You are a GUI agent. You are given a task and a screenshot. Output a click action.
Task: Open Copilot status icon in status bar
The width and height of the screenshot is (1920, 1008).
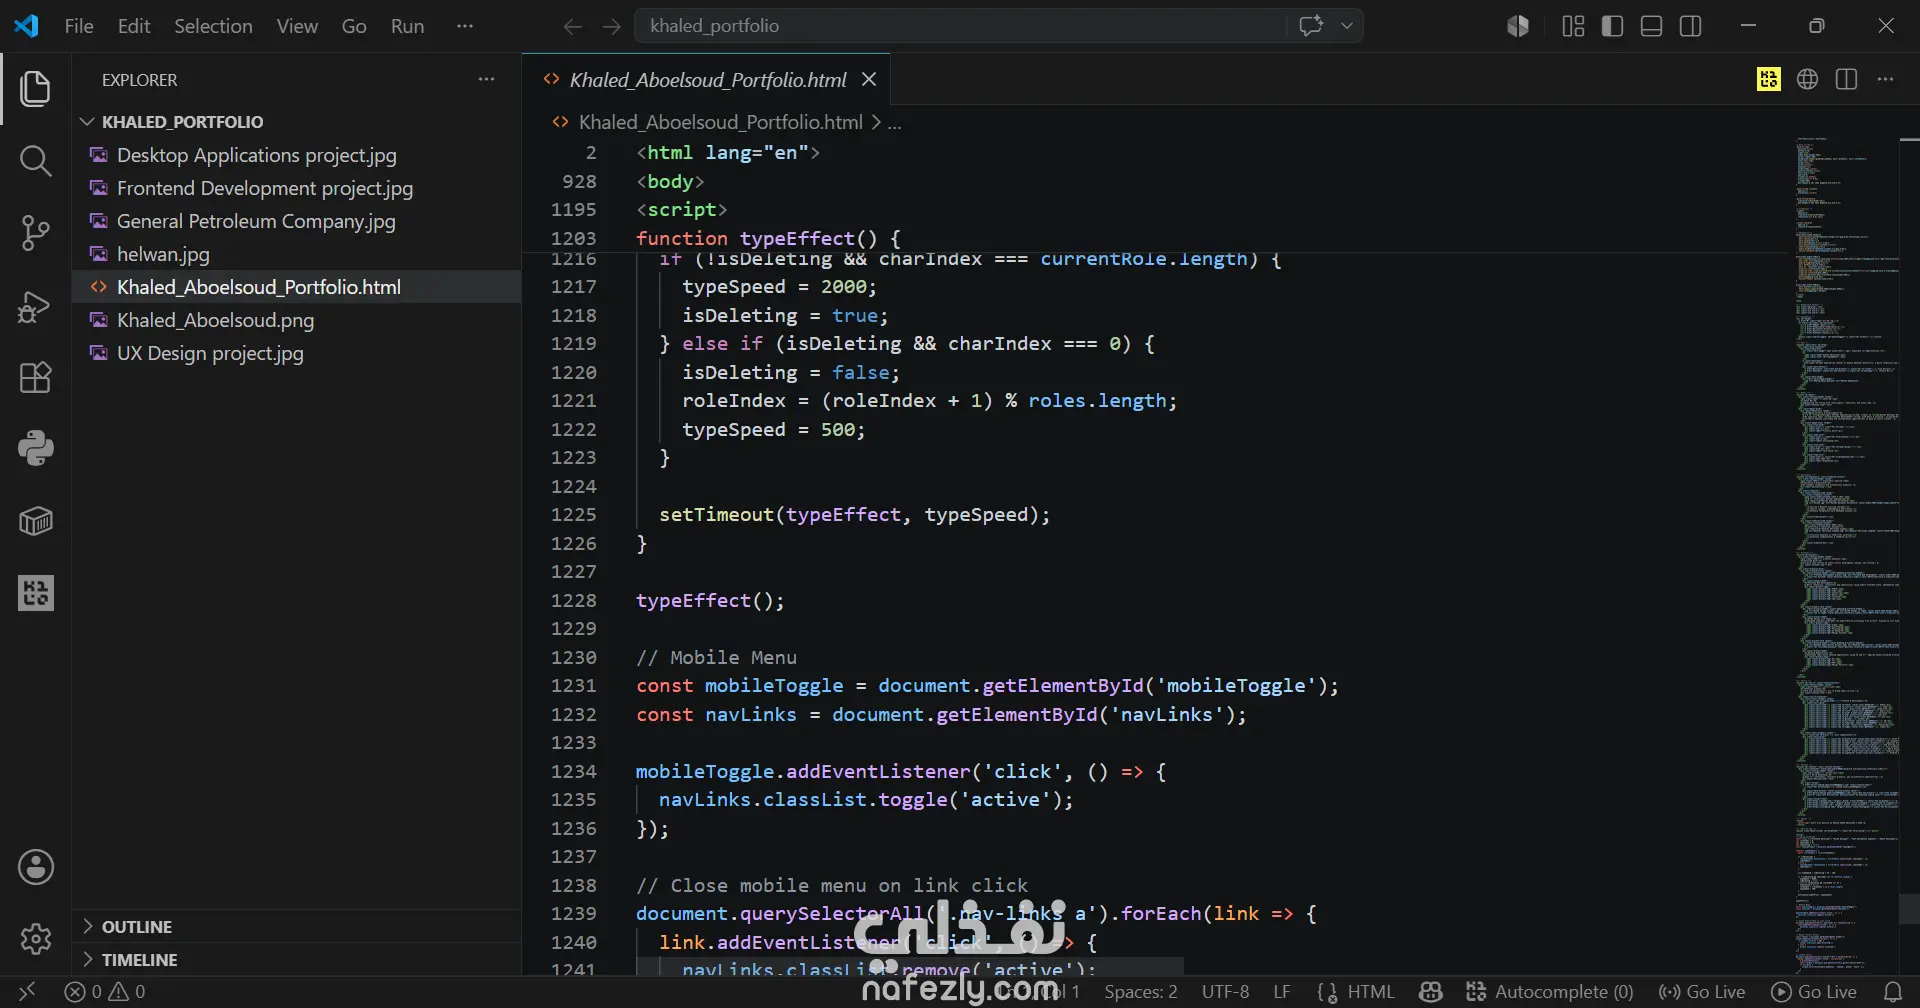pyautogui.click(x=1431, y=992)
